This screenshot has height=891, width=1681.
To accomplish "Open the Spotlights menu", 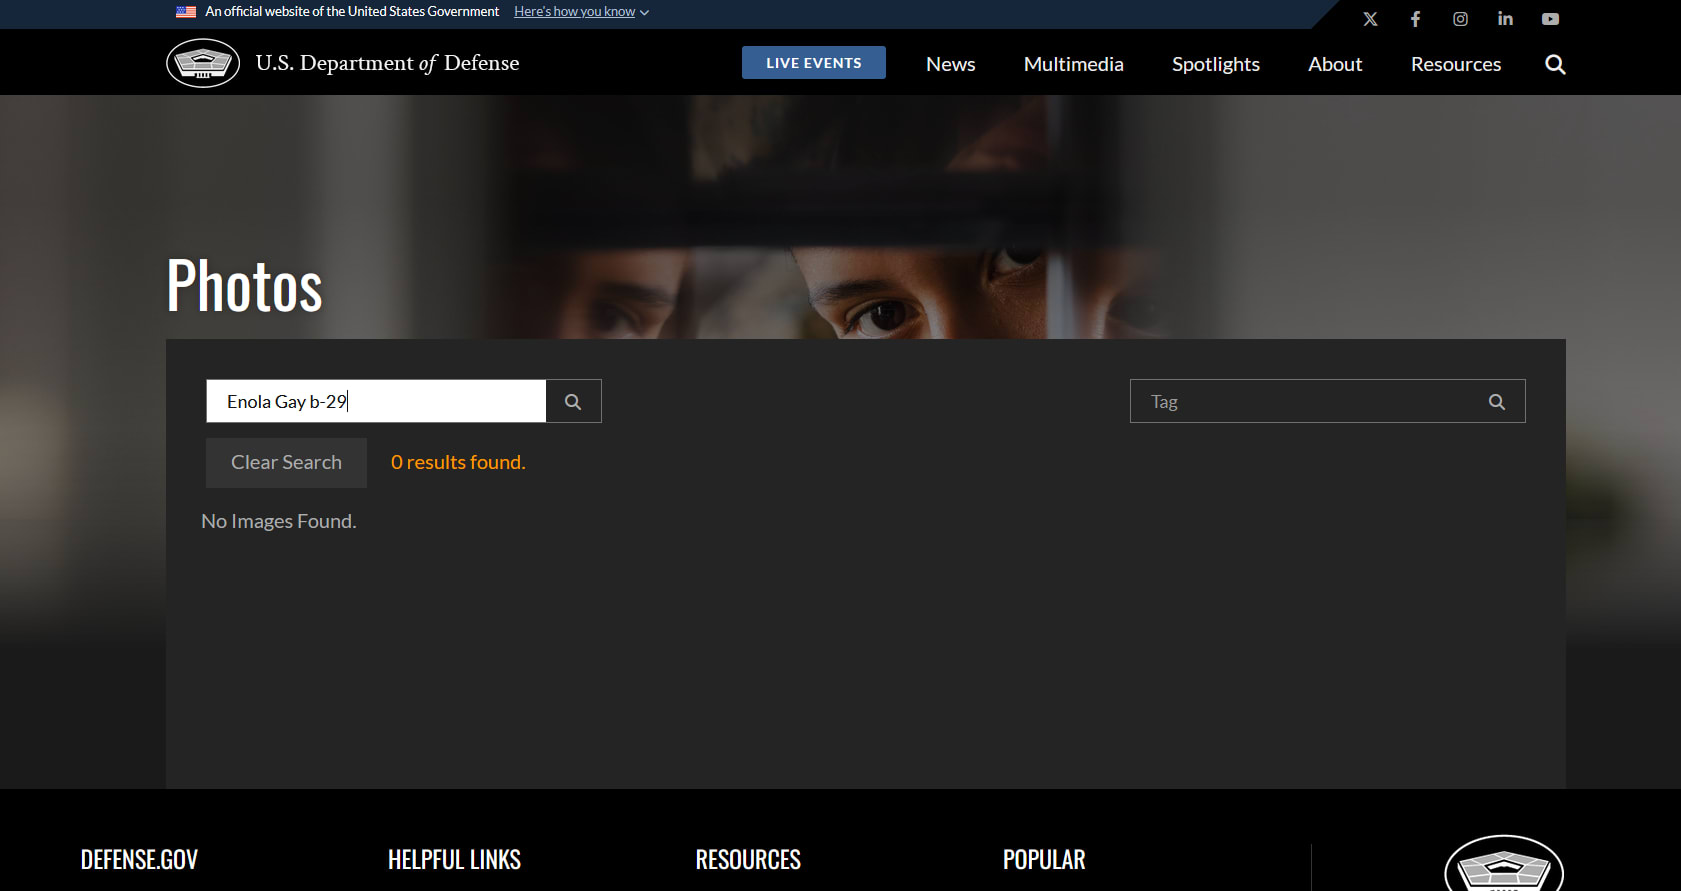I will point(1215,64).
